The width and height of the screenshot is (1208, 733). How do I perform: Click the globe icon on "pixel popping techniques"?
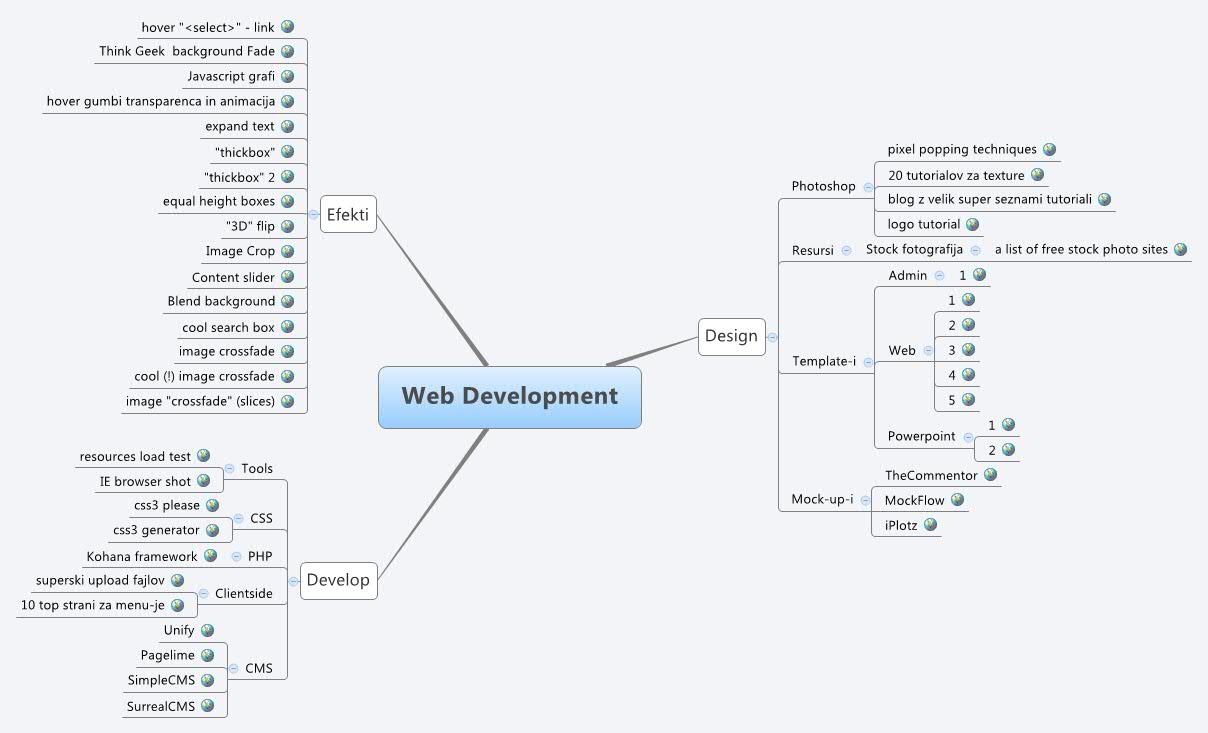pyautogui.click(x=1049, y=149)
